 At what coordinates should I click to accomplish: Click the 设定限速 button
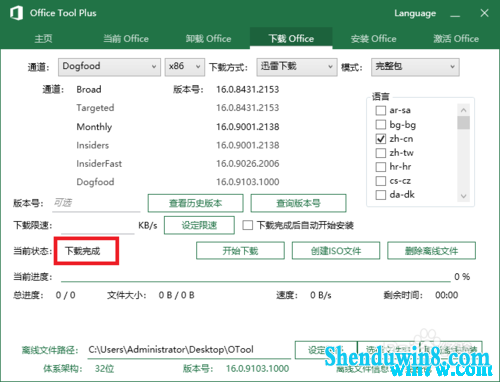[199, 225]
